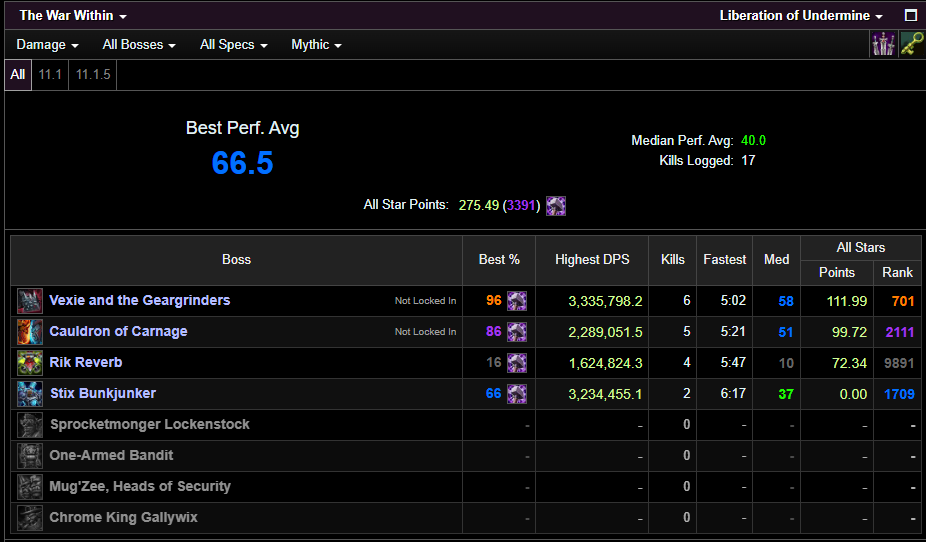Viewport: 926px width, 542px height.
Task: Click Vexie fastest kill 5:02
Action: [x=733, y=301]
